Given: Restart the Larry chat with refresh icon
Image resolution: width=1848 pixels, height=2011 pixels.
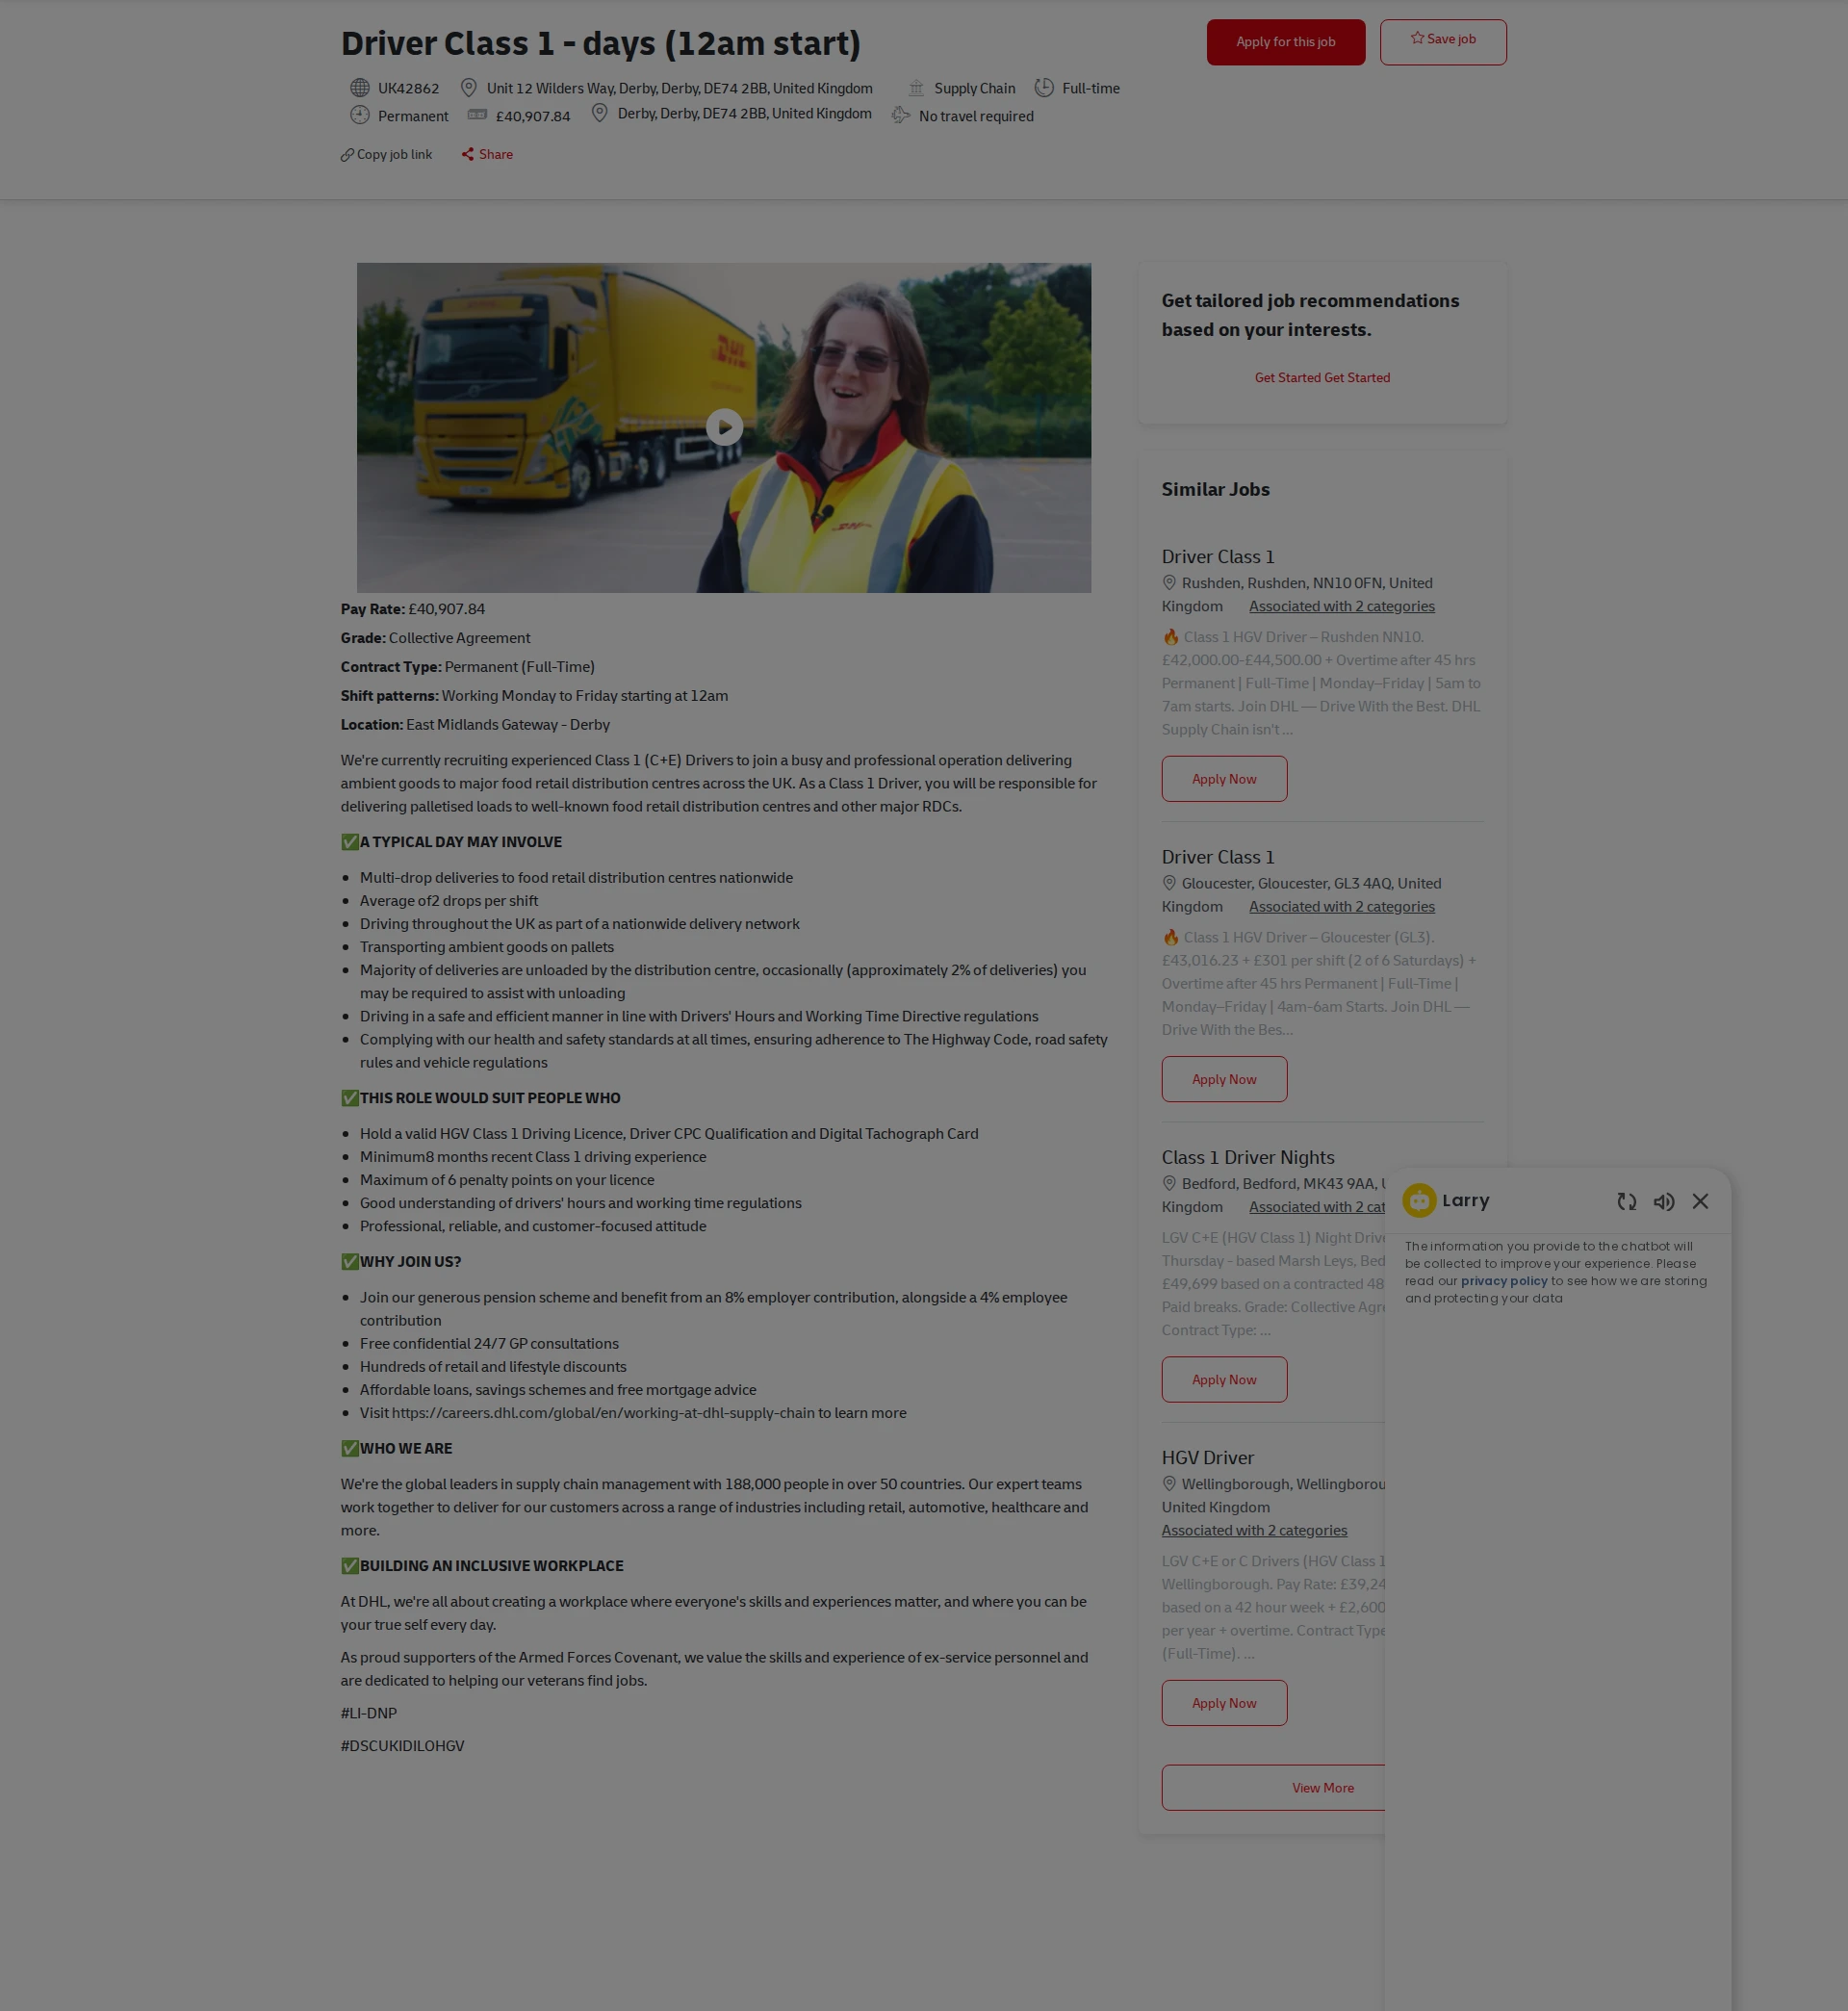Looking at the screenshot, I should click(x=1626, y=1202).
